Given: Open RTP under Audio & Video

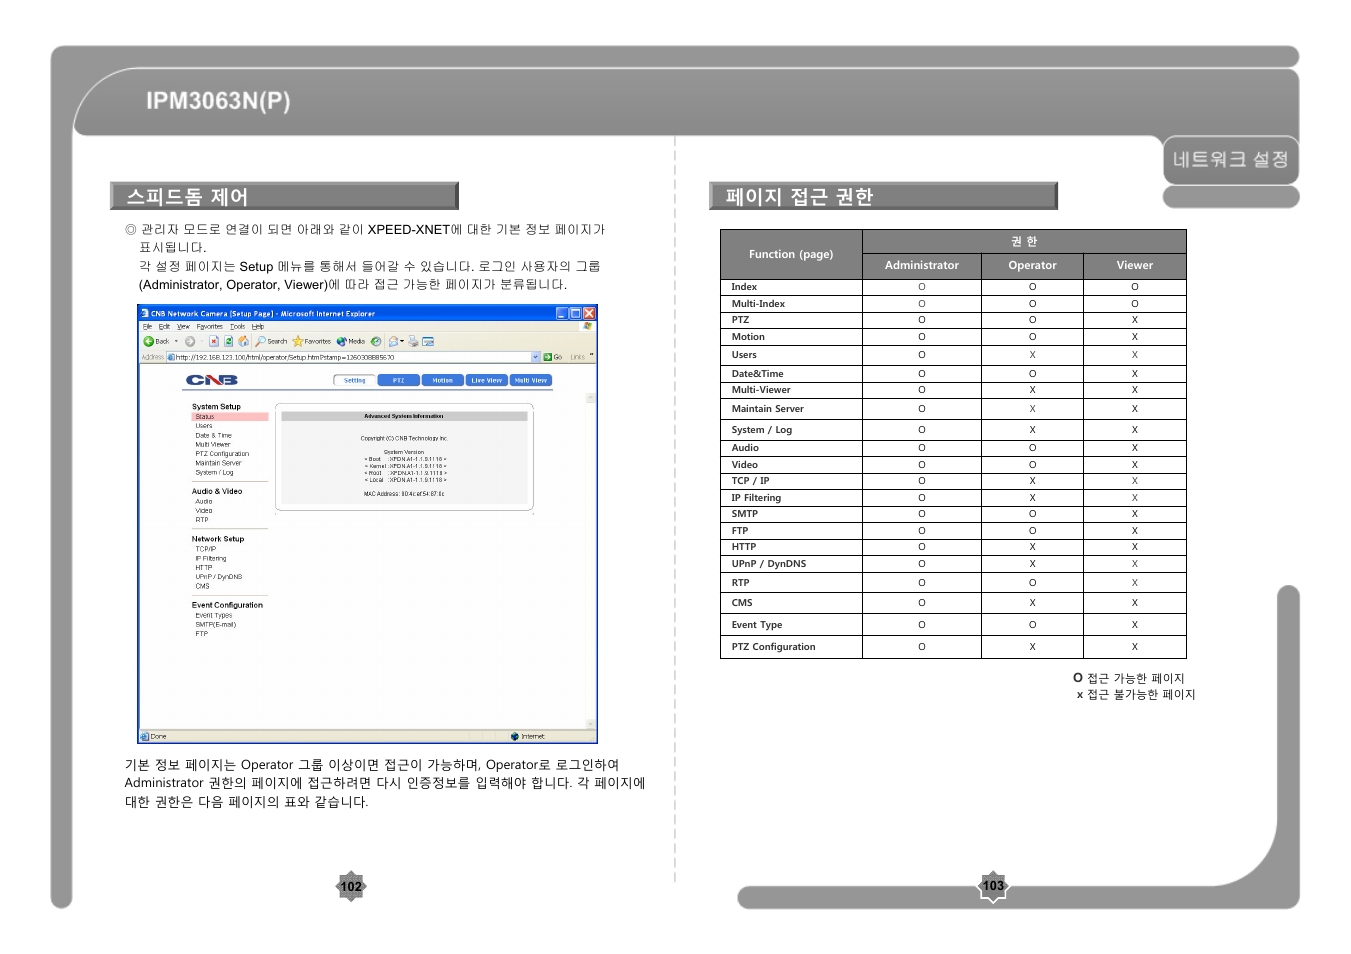Looking at the screenshot, I should point(202,520).
